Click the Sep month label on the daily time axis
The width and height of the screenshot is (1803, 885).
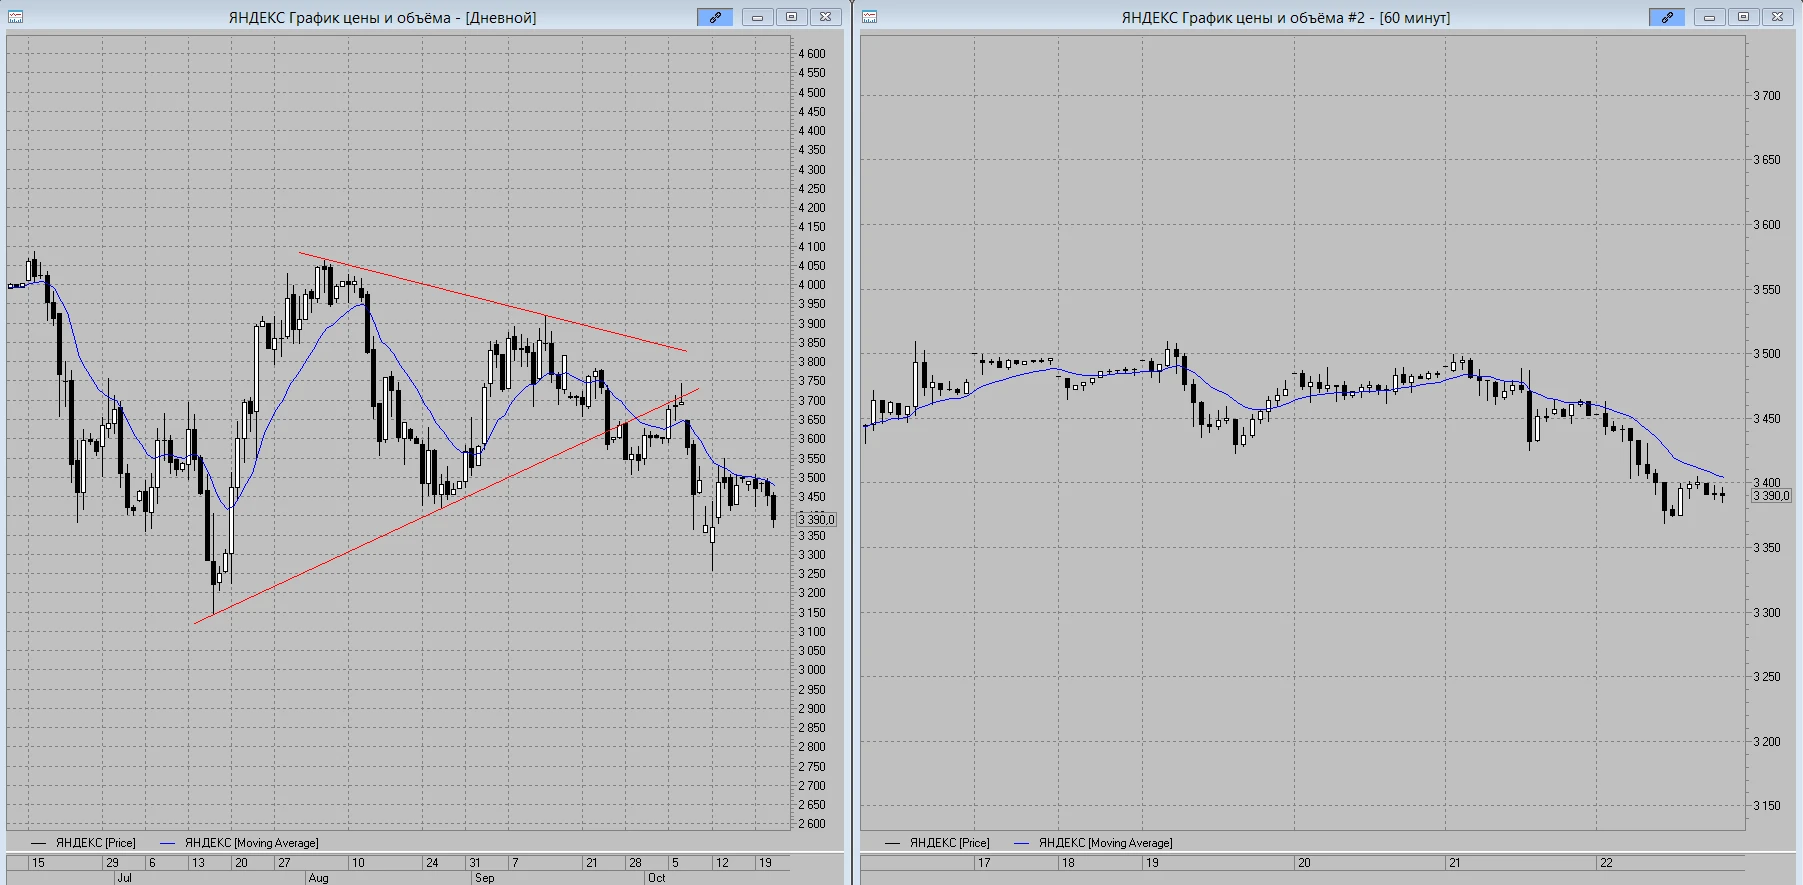[484, 878]
